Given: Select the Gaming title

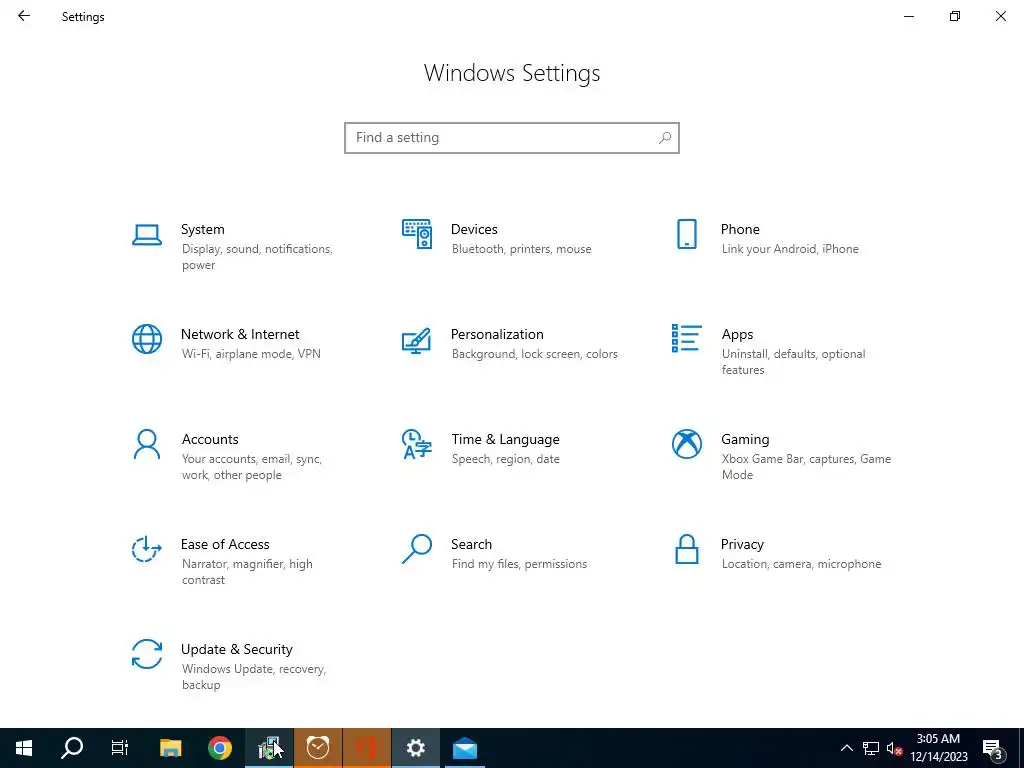Looking at the screenshot, I should click(x=745, y=440).
